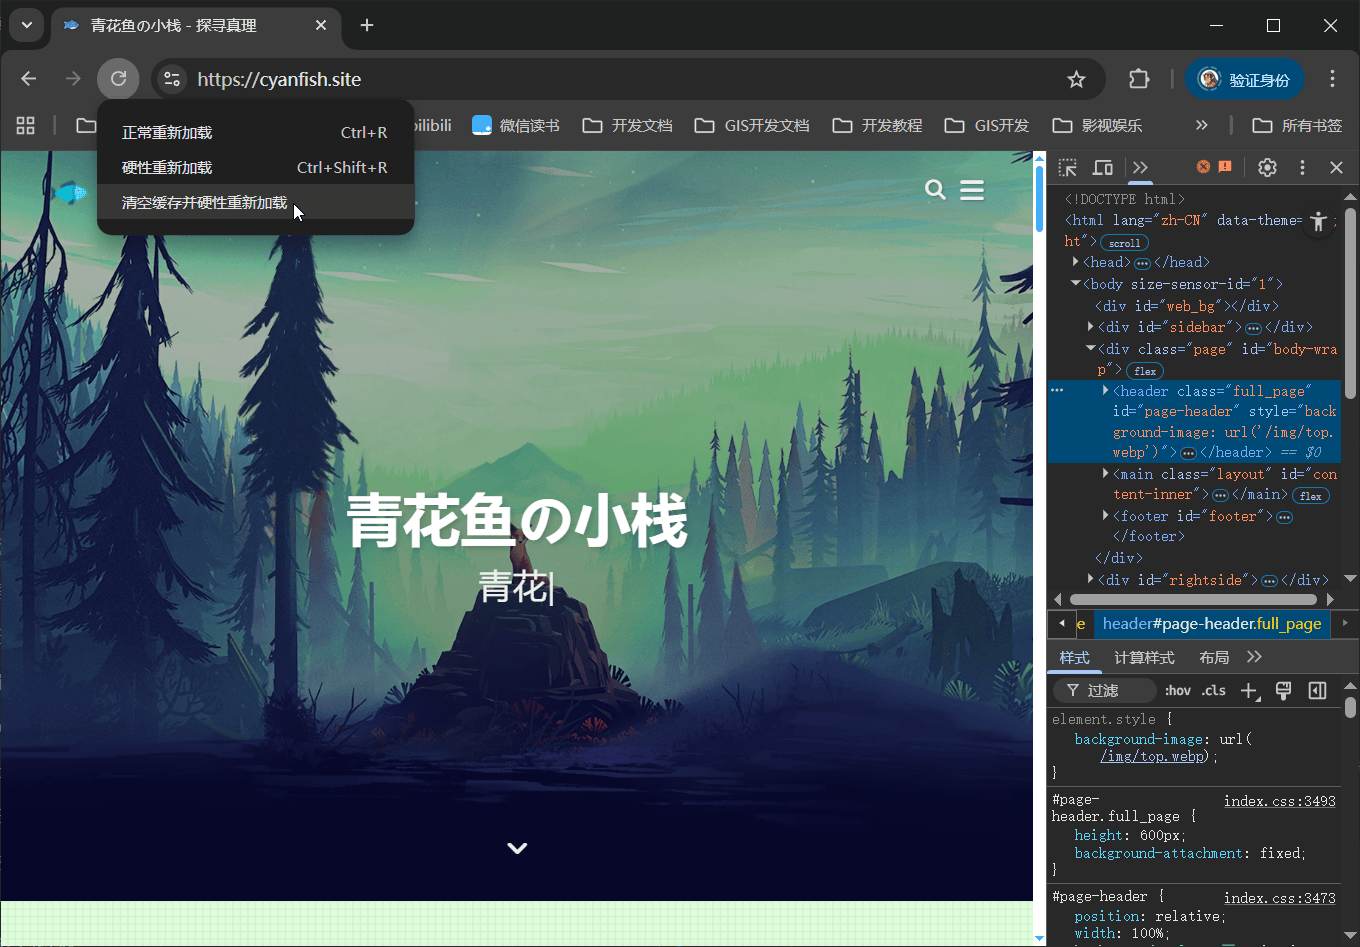Close the 青花鱼の小栈 tab
1360x947 pixels.
pyautogui.click(x=321, y=25)
